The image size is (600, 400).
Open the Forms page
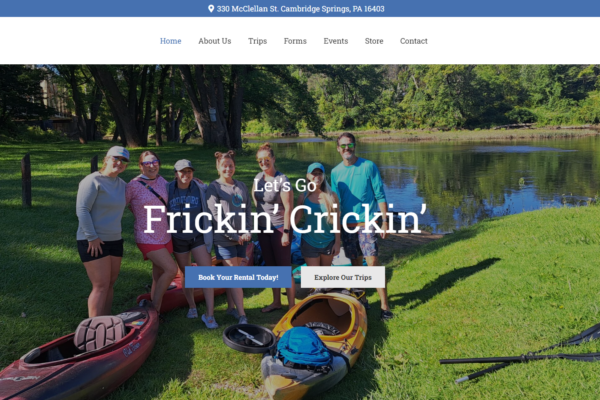click(295, 41)
